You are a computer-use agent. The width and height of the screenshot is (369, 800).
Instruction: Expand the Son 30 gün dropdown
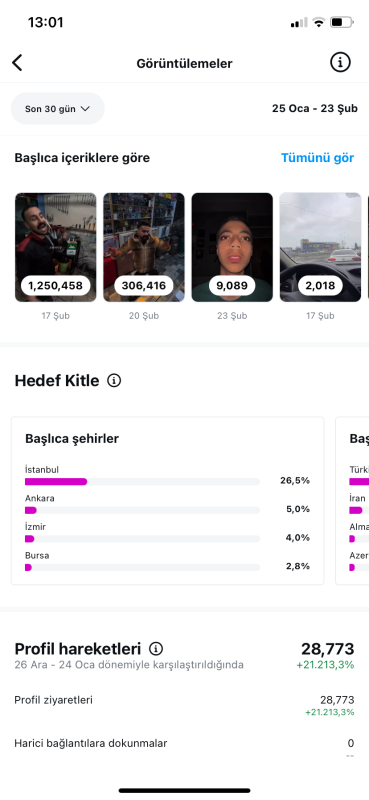click(x=58, y=109)
